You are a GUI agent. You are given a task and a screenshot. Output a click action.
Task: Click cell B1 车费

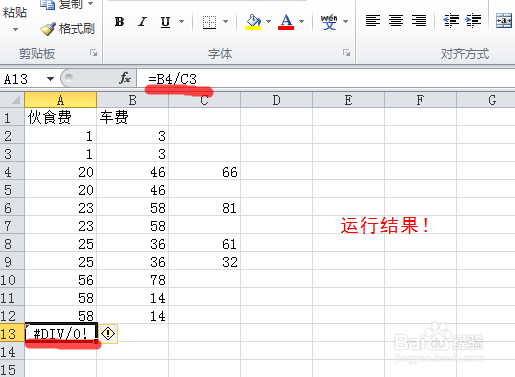(x=133, y=117)
